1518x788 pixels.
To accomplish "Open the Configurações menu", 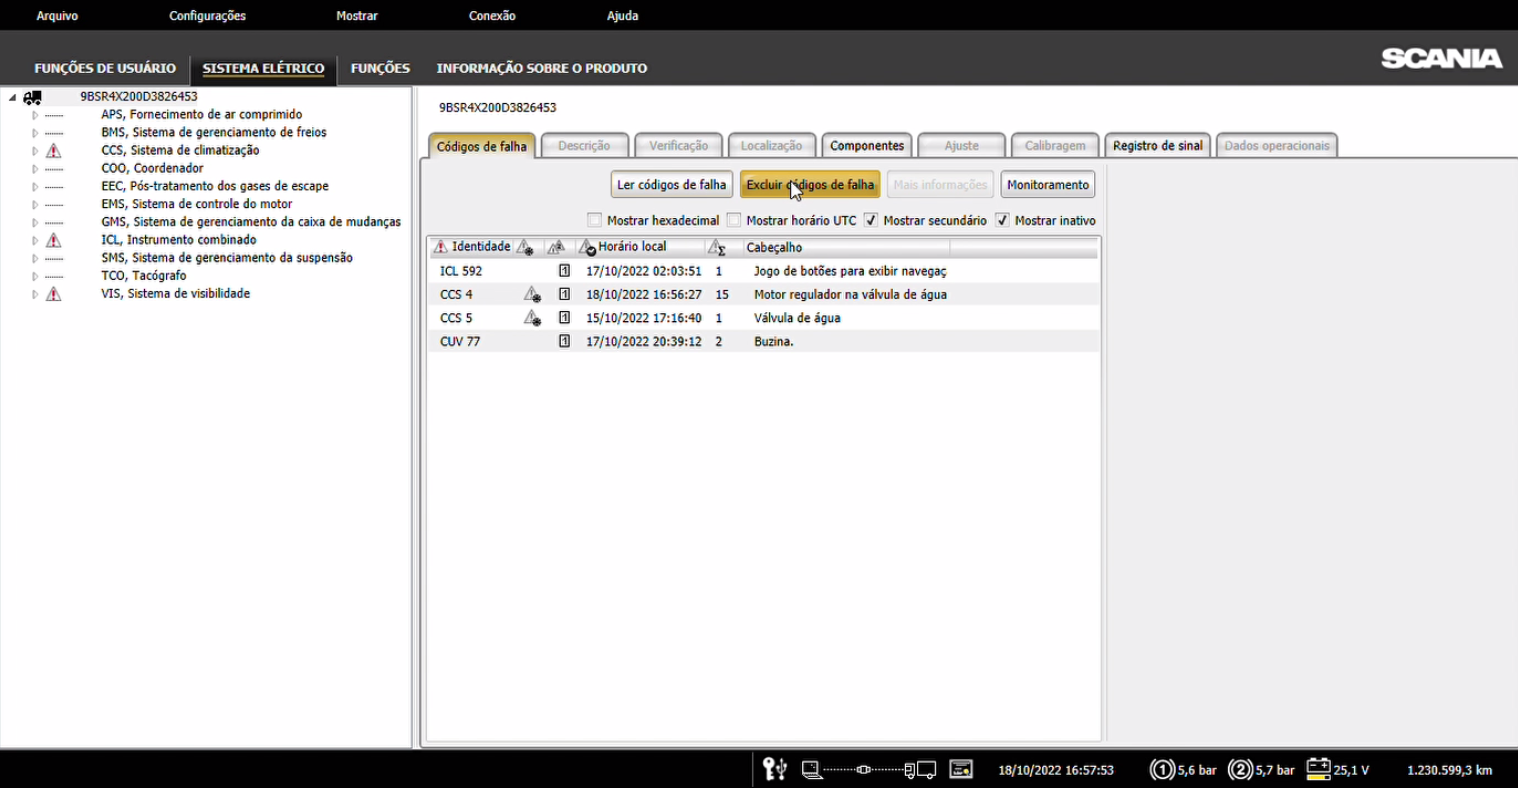I will [207, 16].
